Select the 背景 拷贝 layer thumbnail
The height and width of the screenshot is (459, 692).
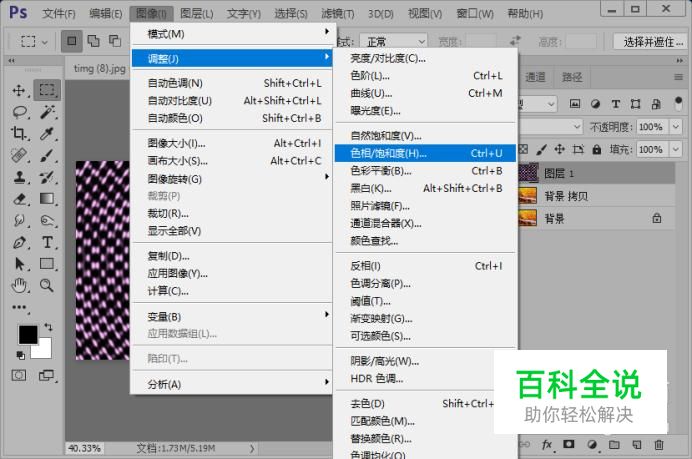(527, 196)
